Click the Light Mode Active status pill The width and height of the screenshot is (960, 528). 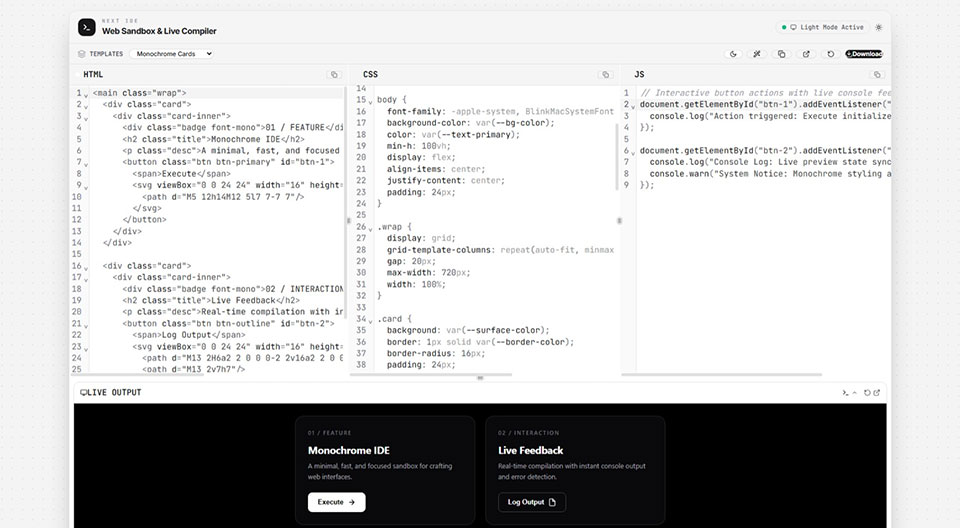pyautogui.click(x=823, y=28)
